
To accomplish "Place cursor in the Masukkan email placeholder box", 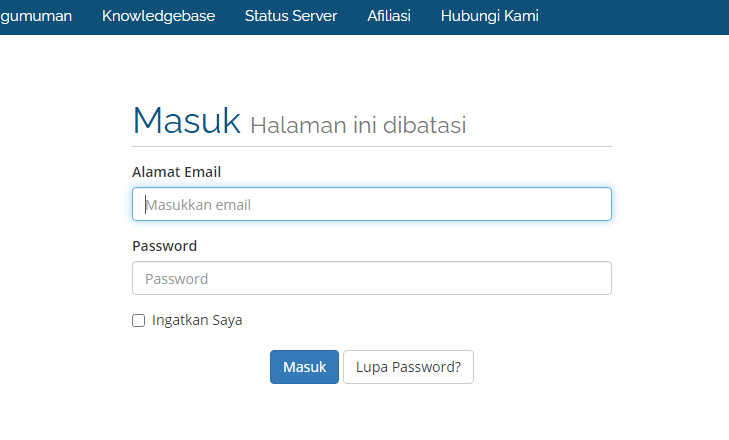I will [x=371, y=204].
